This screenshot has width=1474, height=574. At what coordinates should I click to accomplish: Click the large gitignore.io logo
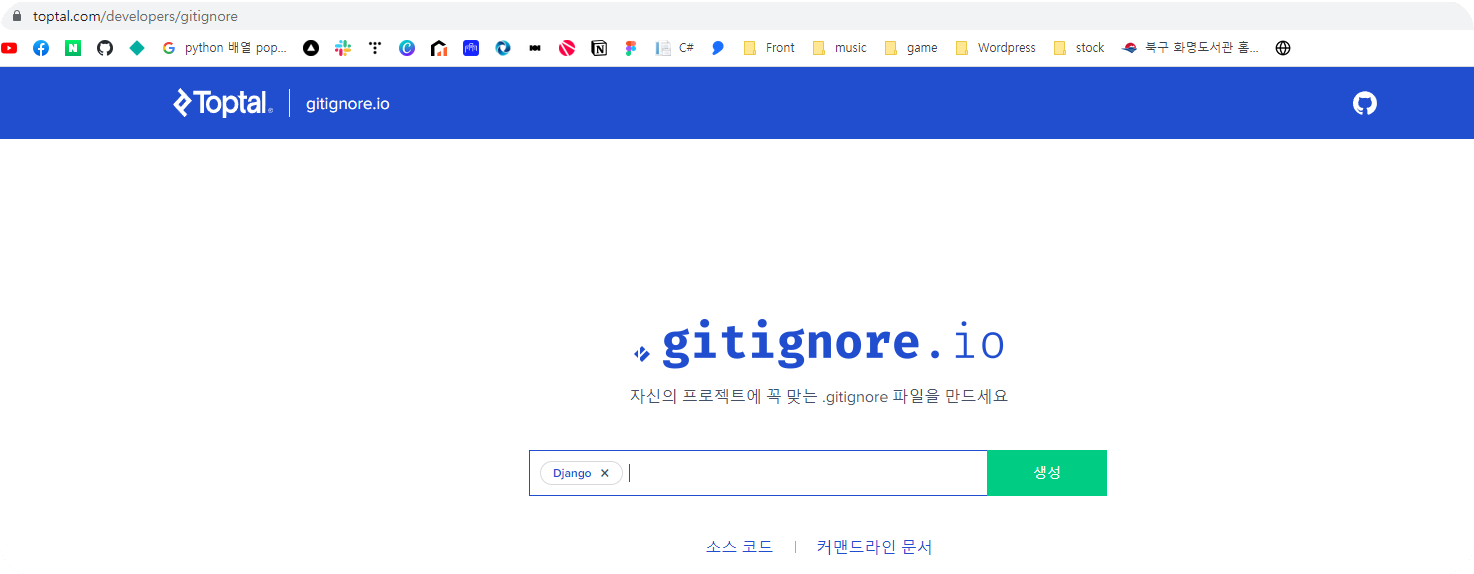pyautogui.click(x=819, y=343)
